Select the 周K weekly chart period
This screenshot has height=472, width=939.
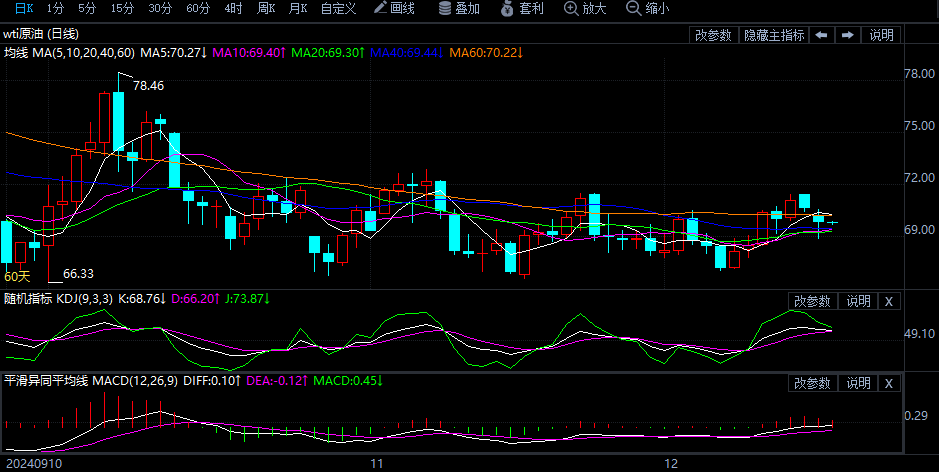(x=265, y=9)
